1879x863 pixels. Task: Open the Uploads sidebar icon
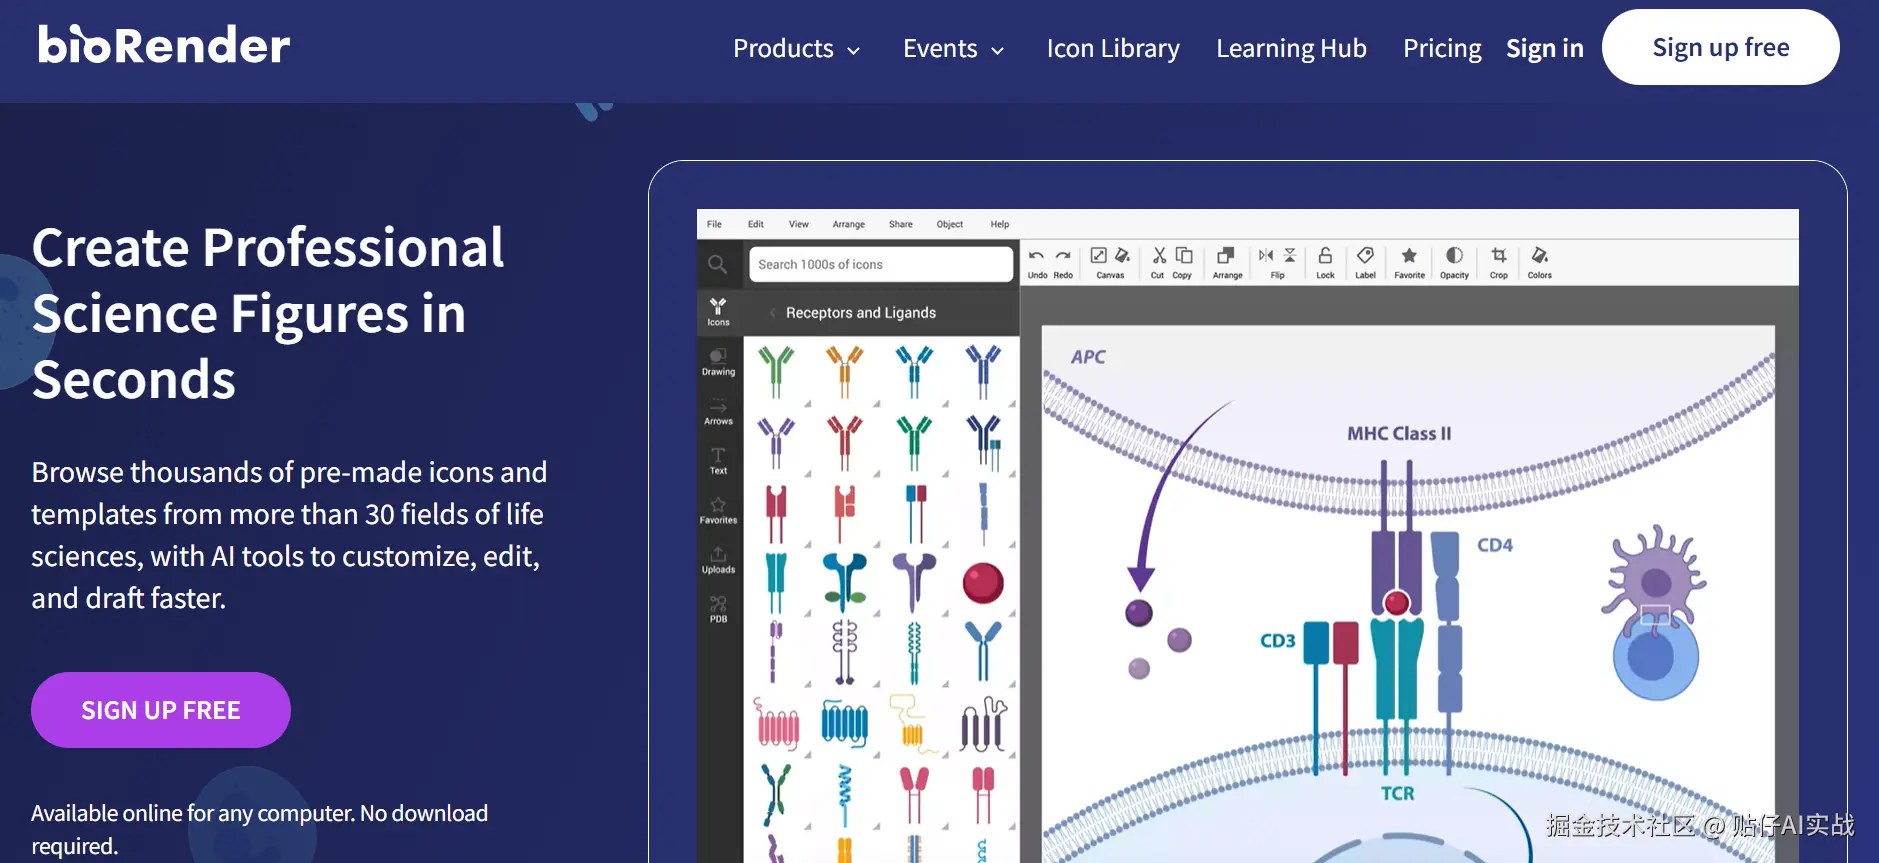[718, 560]
